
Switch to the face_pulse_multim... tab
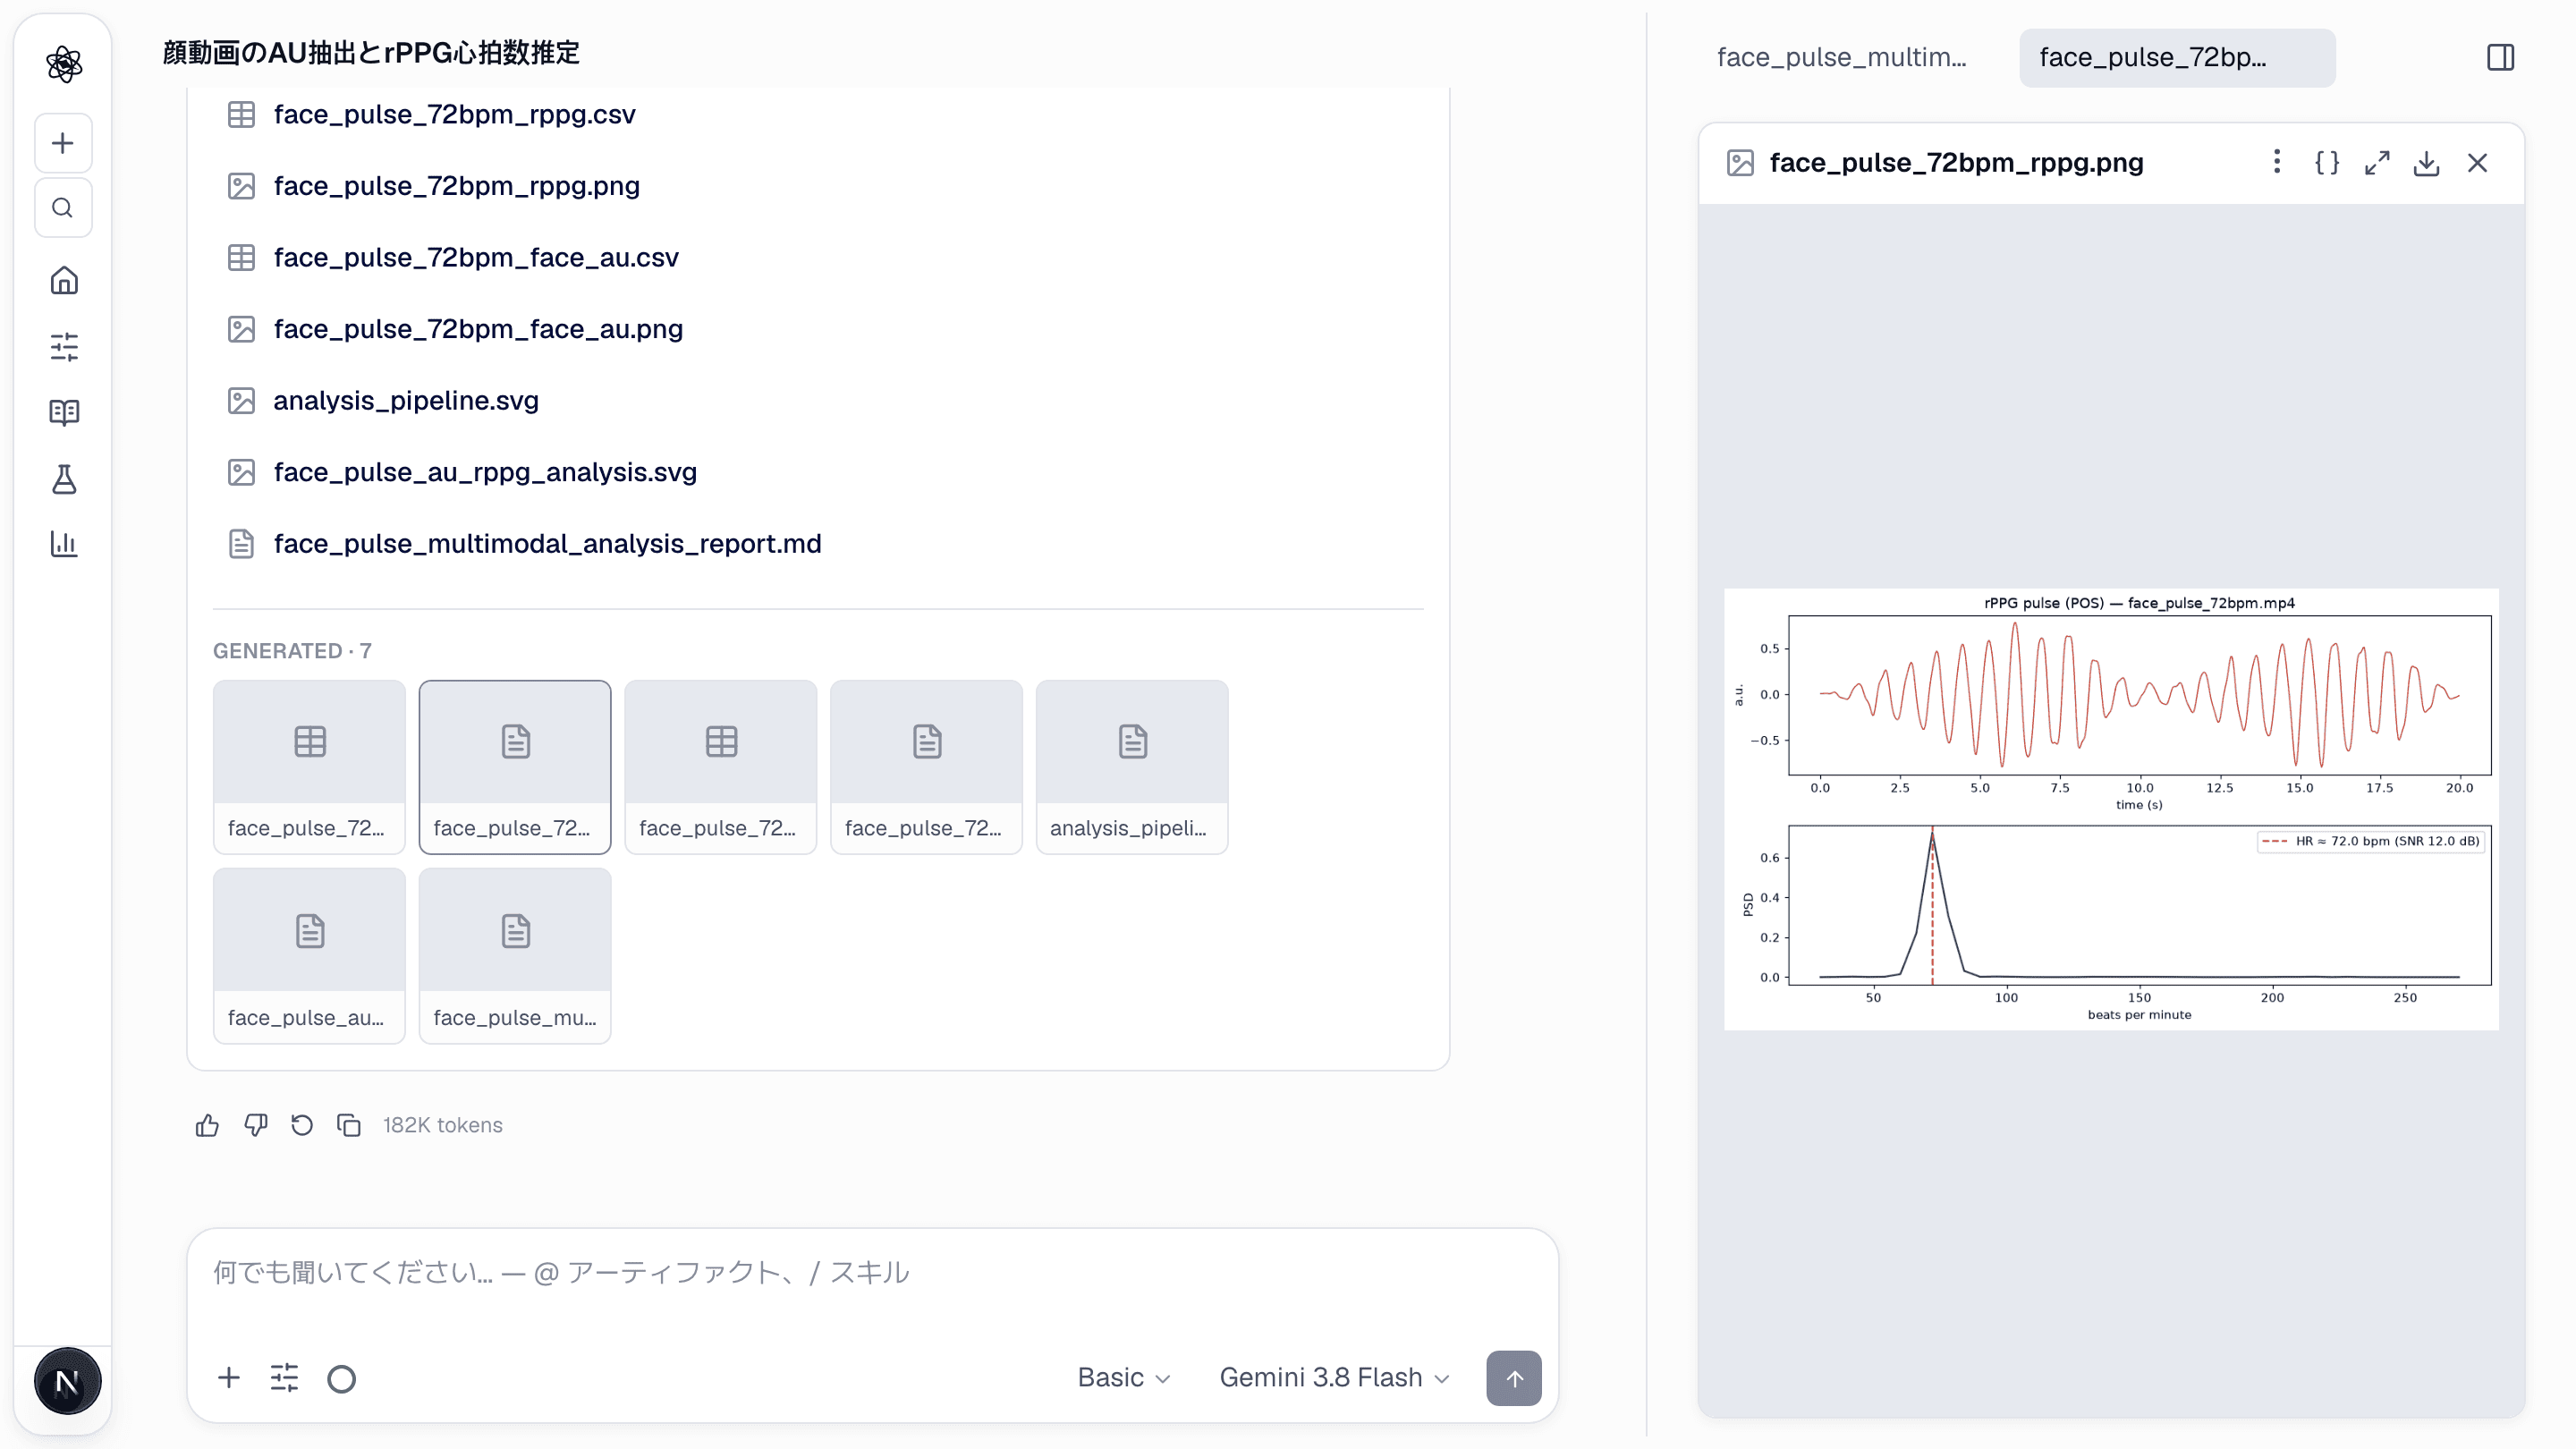tap(1841, 57)
